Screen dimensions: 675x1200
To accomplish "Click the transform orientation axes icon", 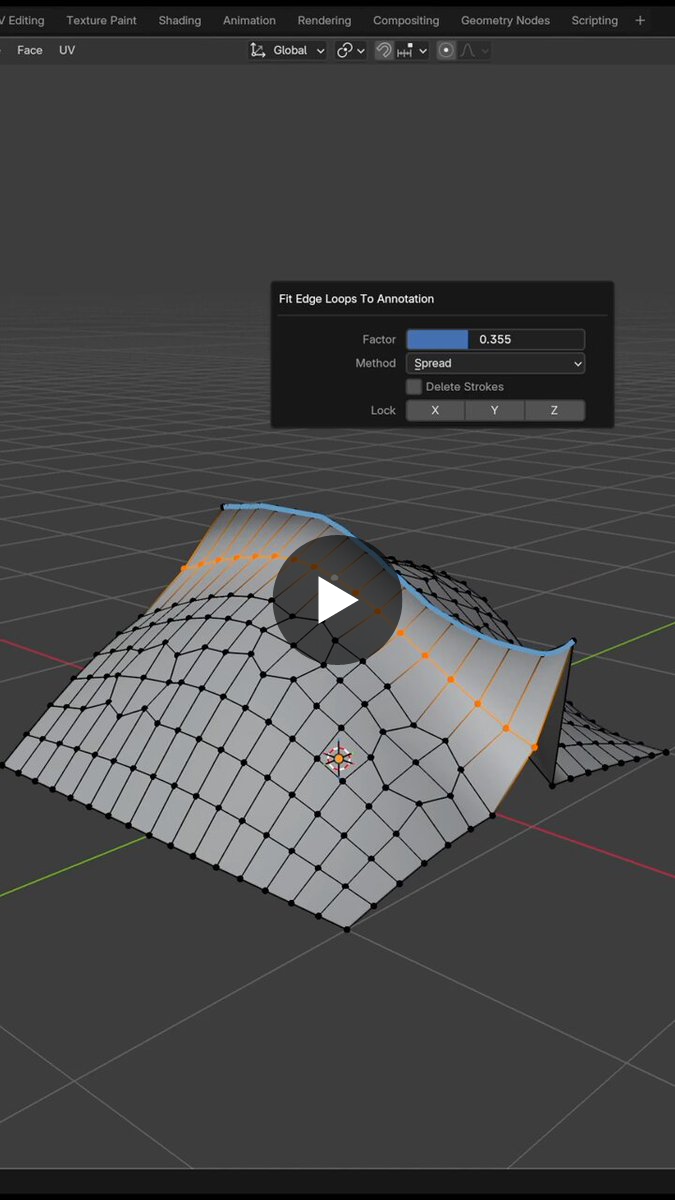I will point(258,50).
